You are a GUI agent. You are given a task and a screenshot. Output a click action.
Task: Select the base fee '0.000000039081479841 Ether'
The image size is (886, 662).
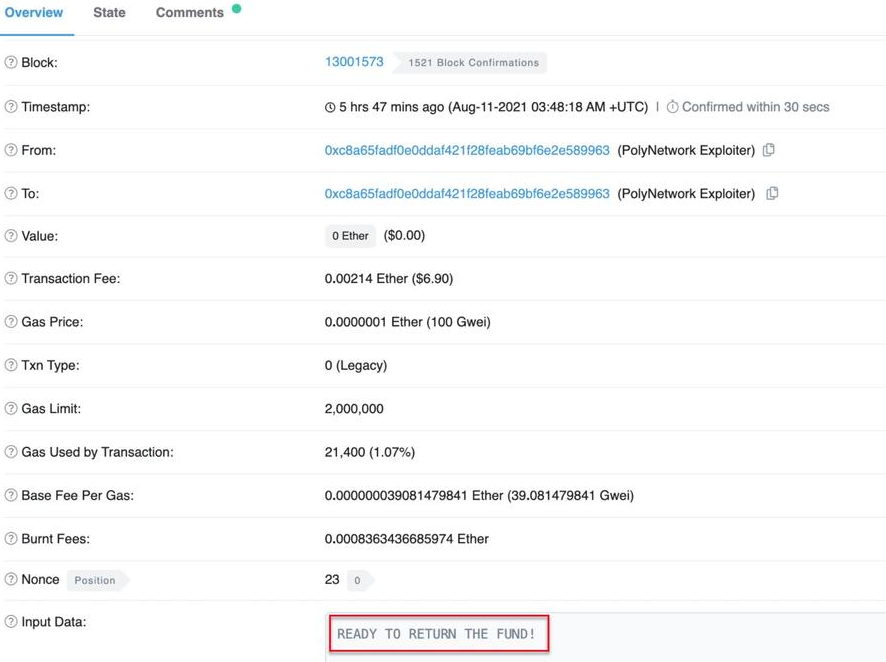[414, 495]
